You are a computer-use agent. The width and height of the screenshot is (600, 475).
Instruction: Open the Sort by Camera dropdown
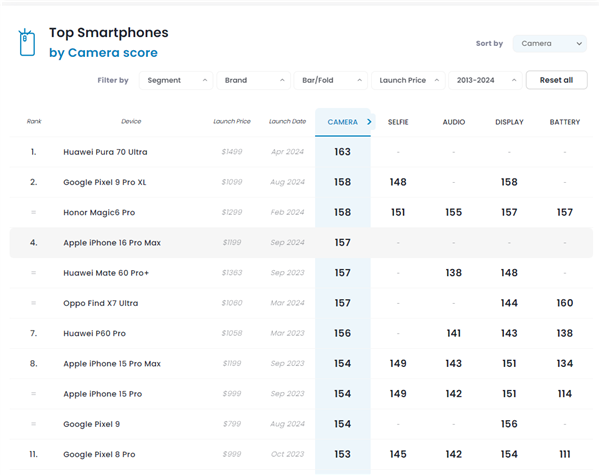tap(549, 44)
